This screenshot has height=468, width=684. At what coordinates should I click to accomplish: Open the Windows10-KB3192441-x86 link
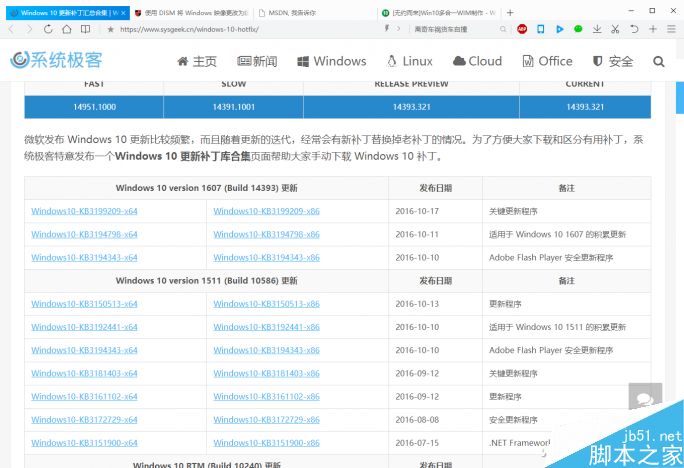point(267,327)
